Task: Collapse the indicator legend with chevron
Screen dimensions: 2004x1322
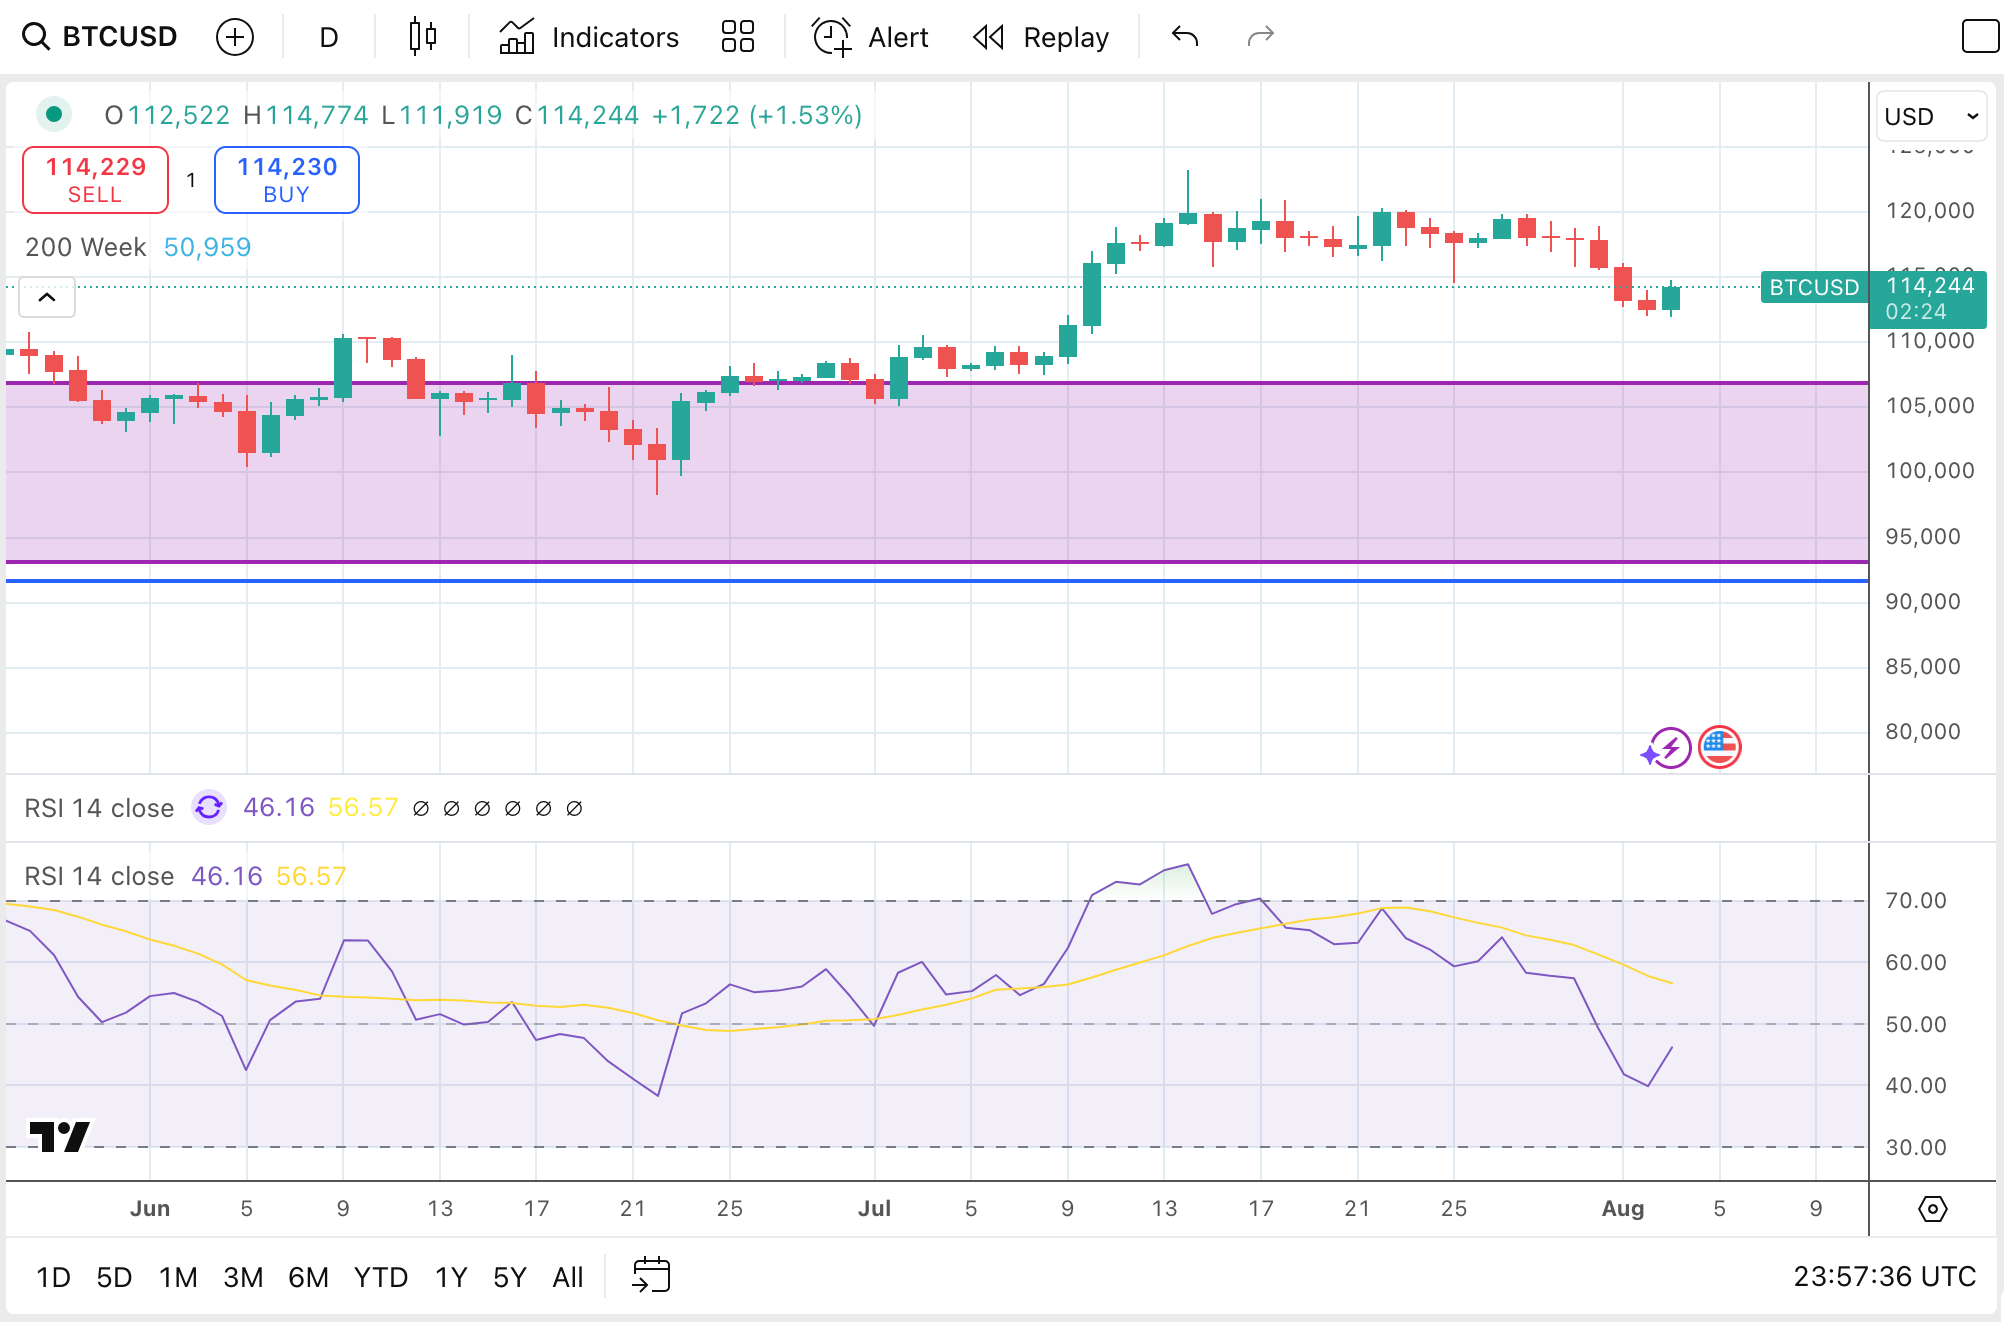Action: tap(47, 297)
